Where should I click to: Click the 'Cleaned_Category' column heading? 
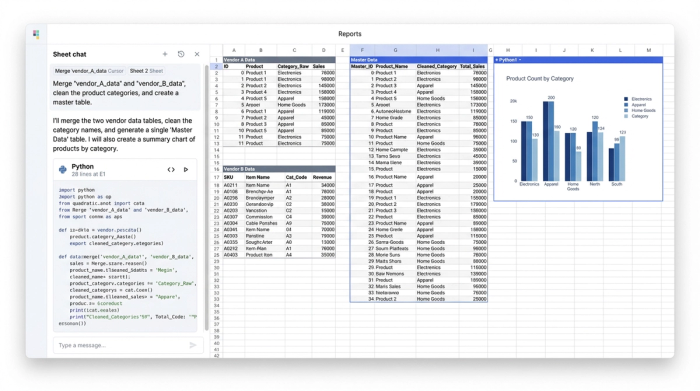(x=437, y=66)
